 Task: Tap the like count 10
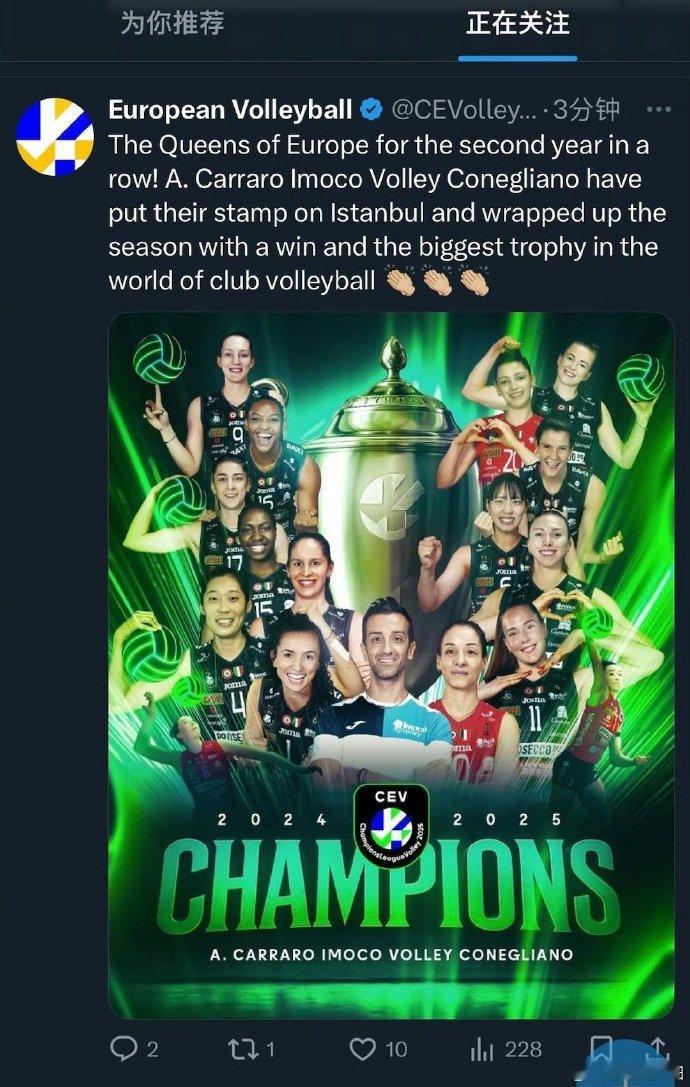tap(396, 1050)
